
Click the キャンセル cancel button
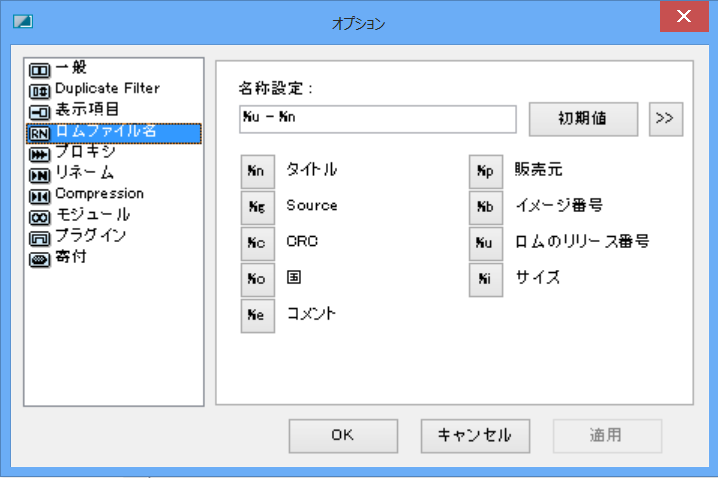(x=475, y=436)
